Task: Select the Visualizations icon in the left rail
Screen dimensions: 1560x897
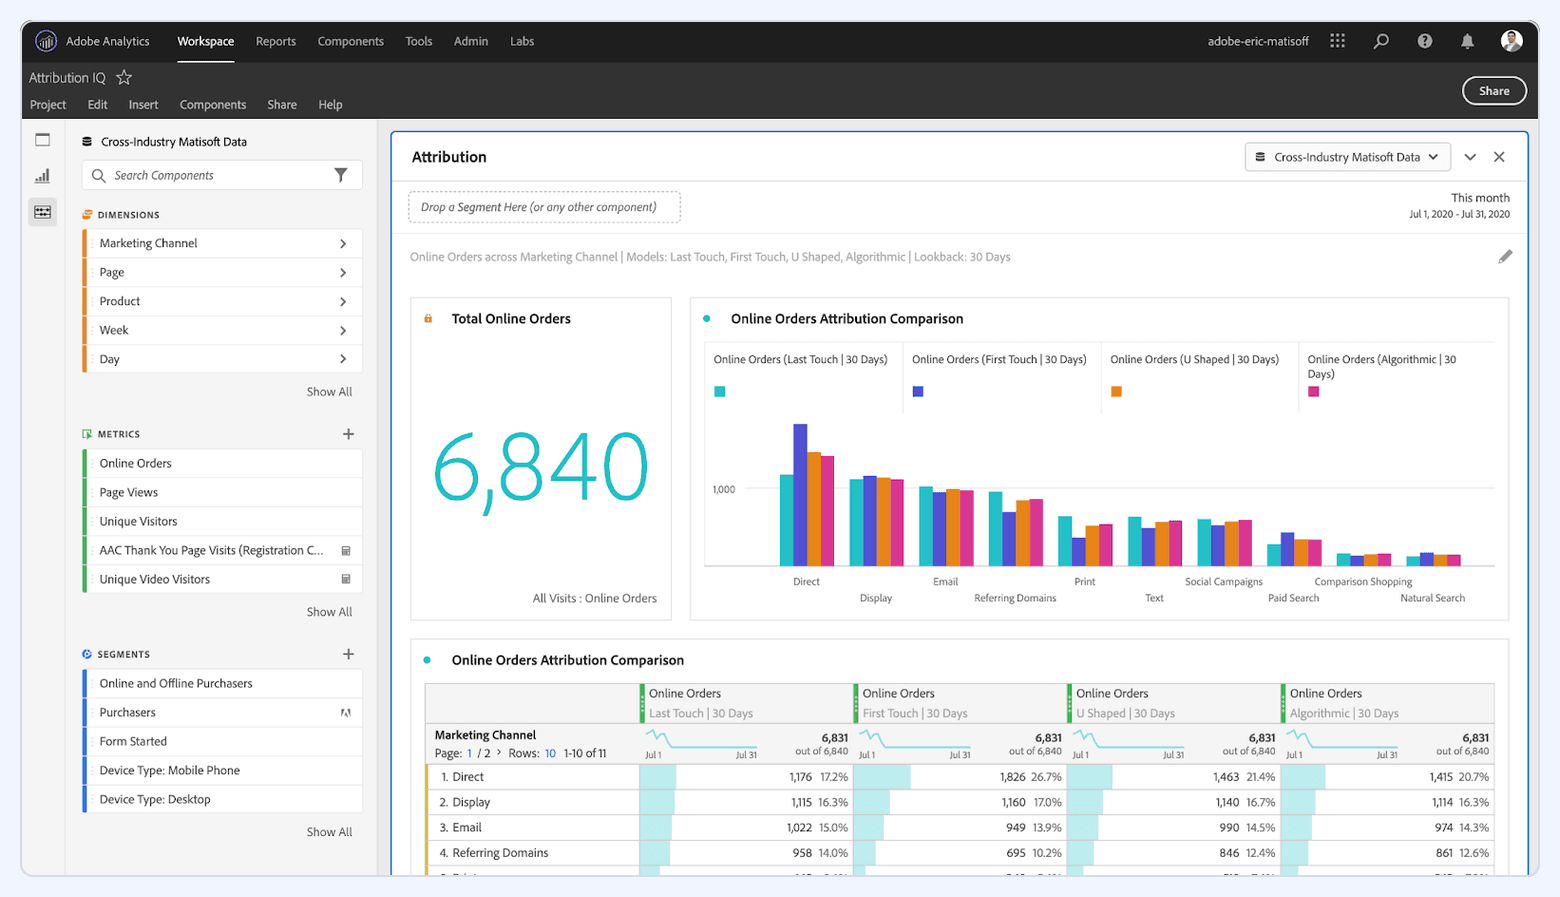Action: pos(42,175)
